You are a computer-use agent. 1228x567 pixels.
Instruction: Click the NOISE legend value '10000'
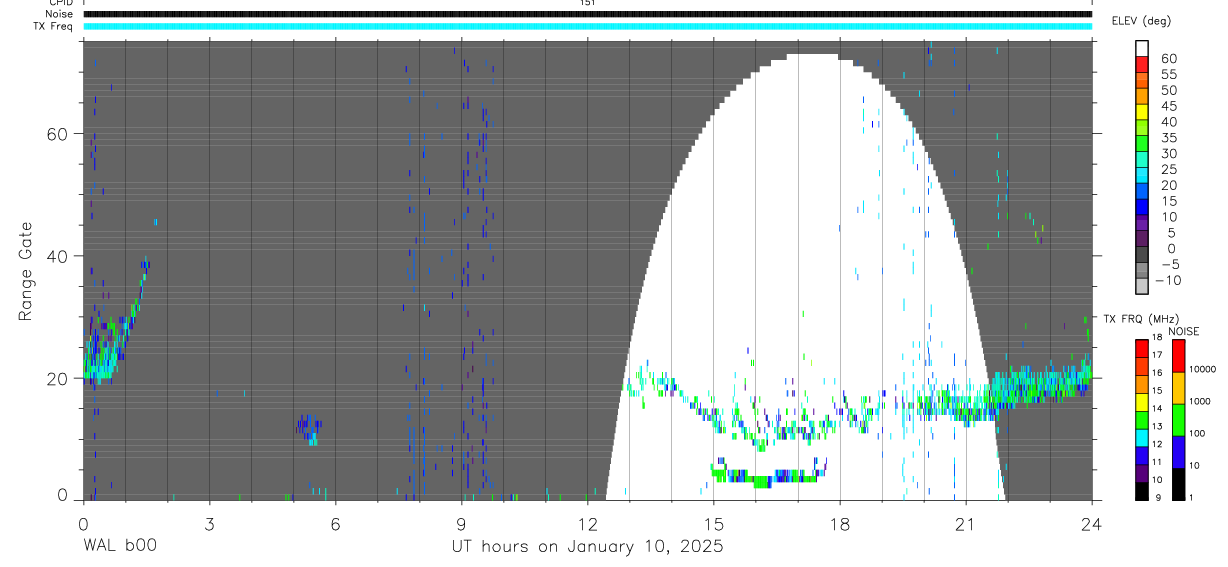click(x=1202, y=369)
